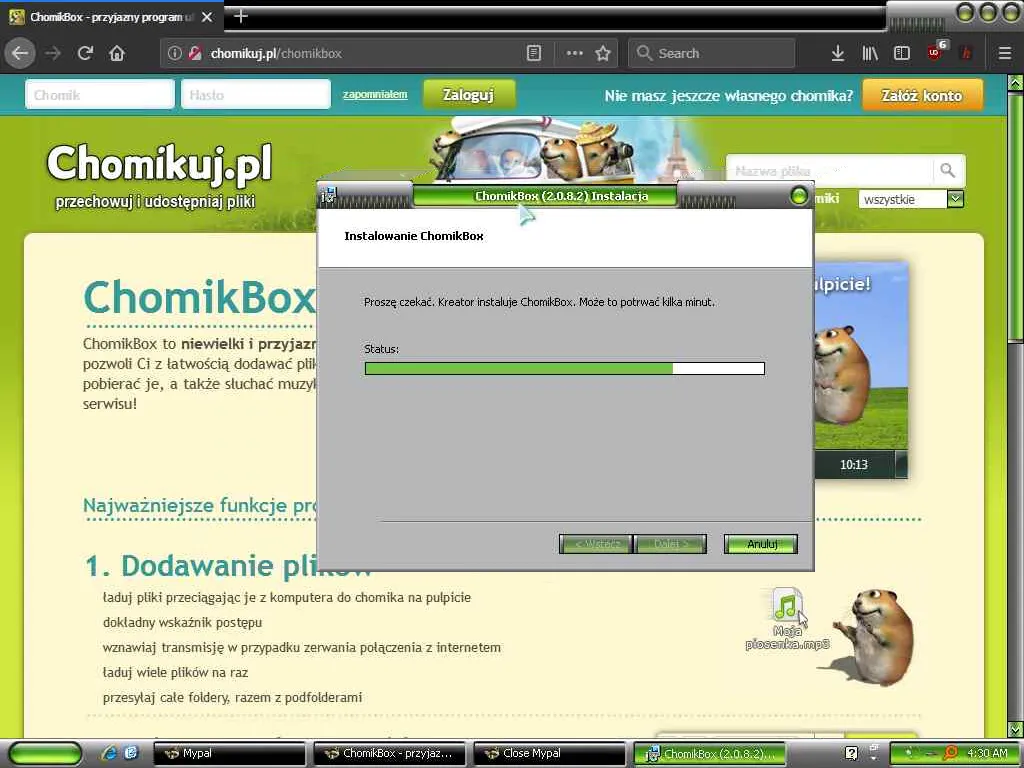Open the browser downloads arrow
Viewport: 1024px width, 768px height.
838,53
